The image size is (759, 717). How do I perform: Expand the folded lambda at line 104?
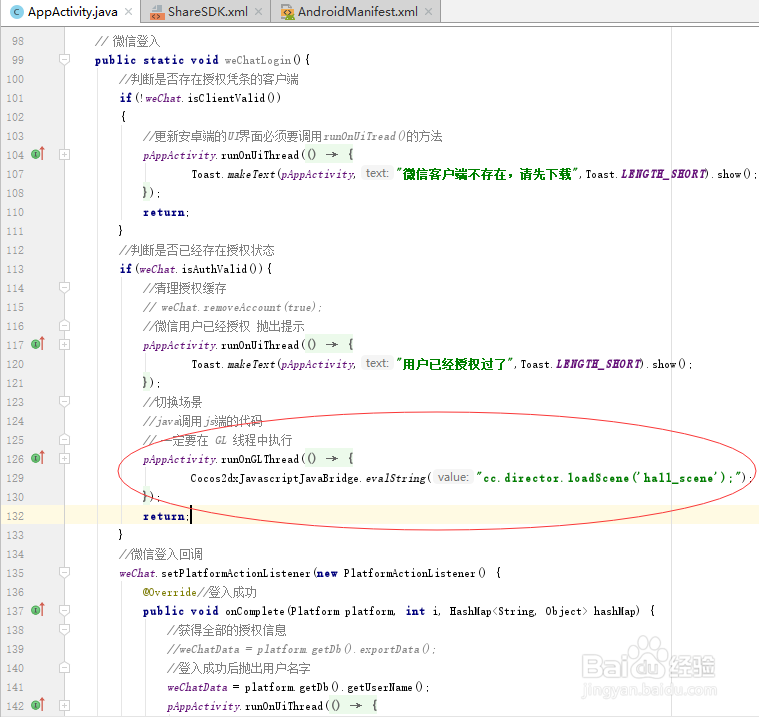pyautogui.click(x=64, y=154)
